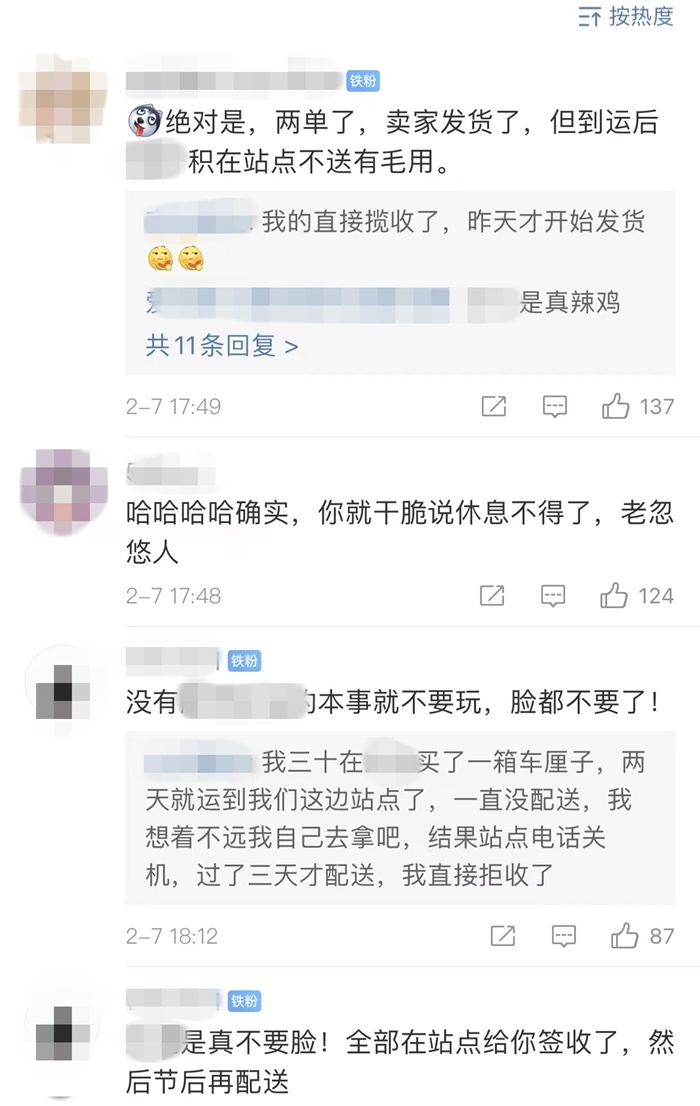Open the reply about 一箱车厘子
Screen dimensions: 700x1106
[x=399, y=818]
